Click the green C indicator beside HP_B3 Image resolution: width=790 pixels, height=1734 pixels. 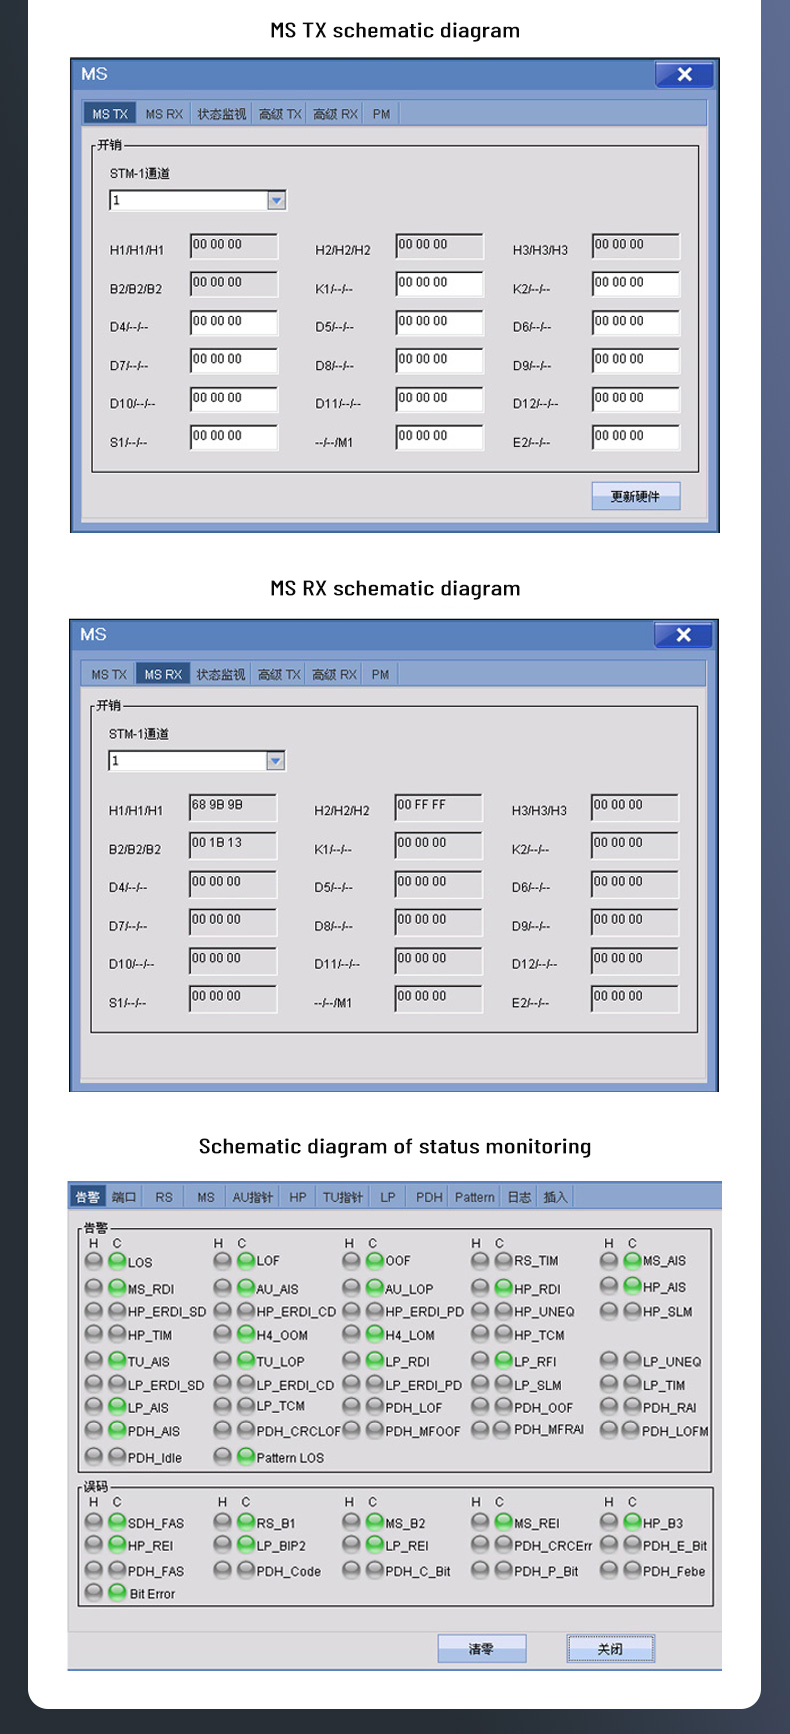[632, 1522]
